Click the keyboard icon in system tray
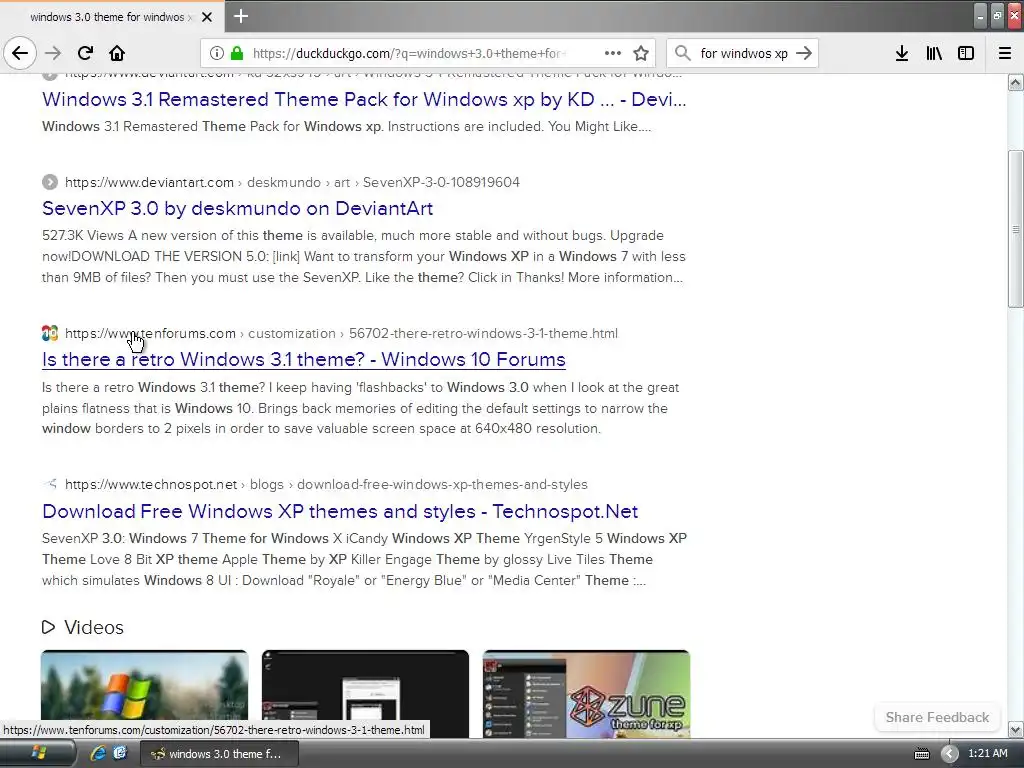 pos(921,754)
